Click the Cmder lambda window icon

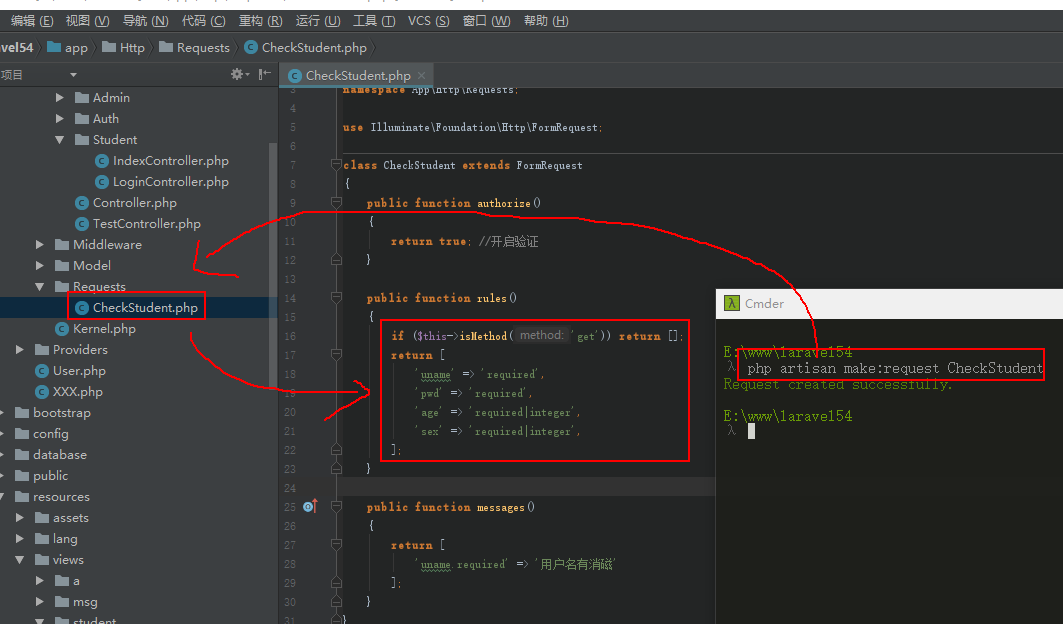(732, 304)
